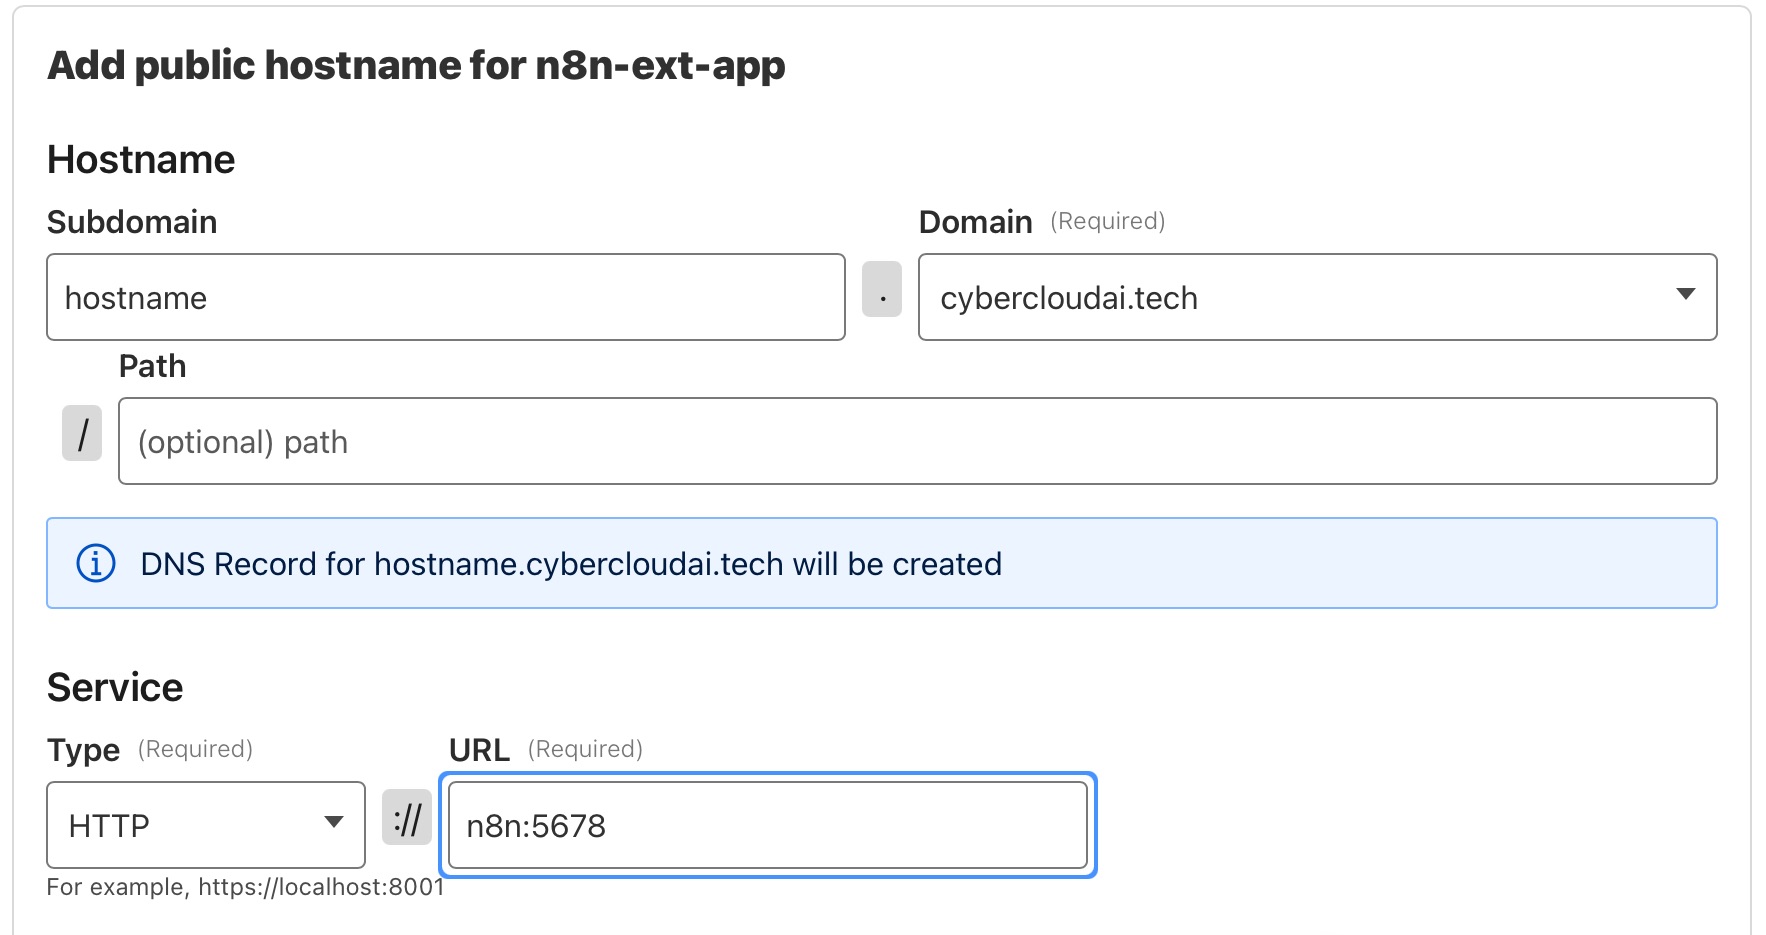Open the Domain dropdown showing cybercloudai.tech

click(1316, 297)
